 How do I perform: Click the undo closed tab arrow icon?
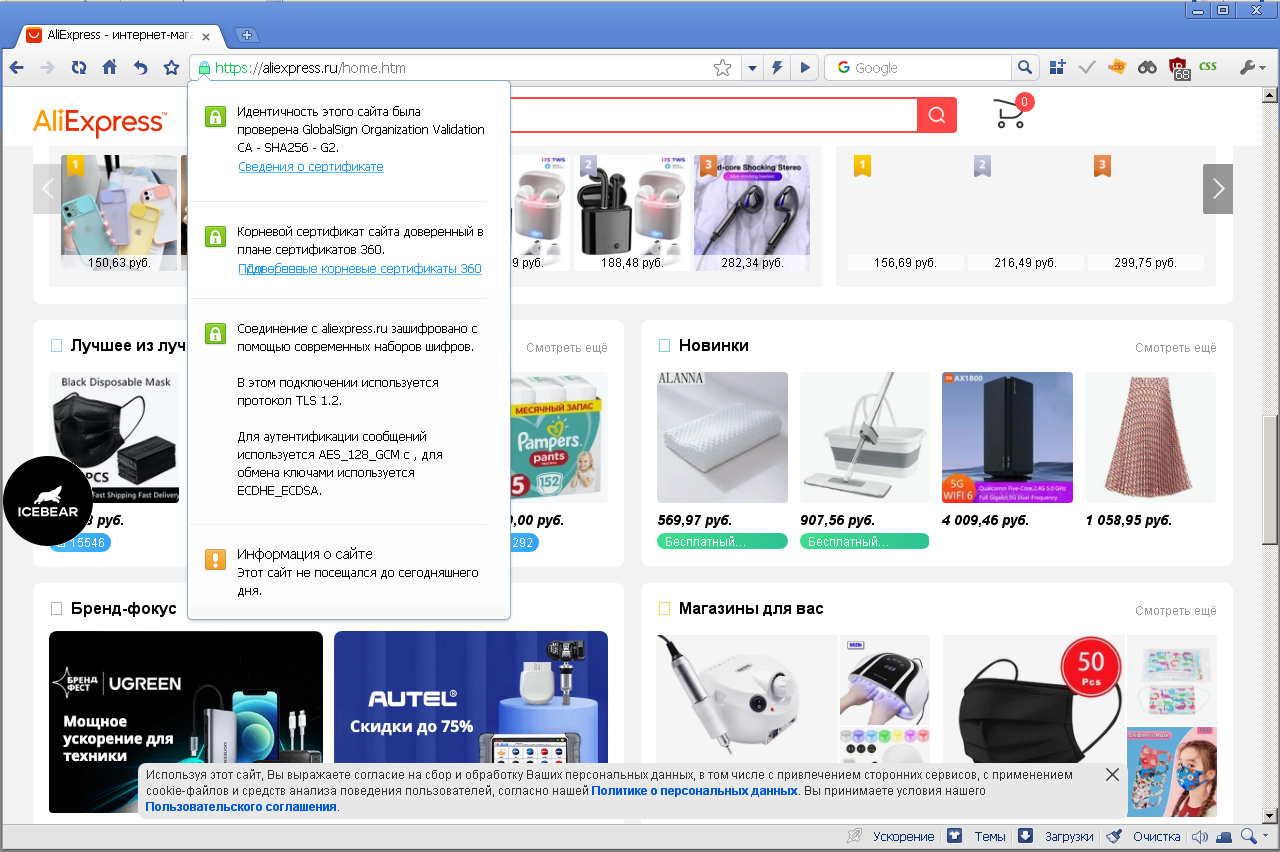(x=140, y=68)
